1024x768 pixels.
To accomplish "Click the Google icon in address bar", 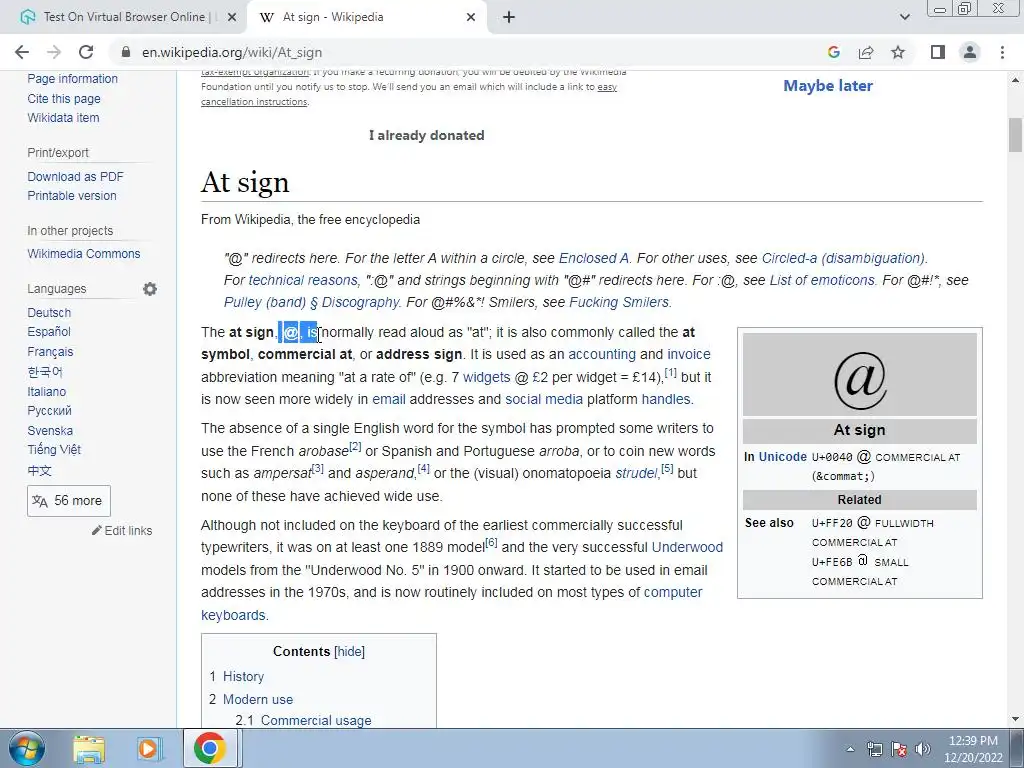I will [x=833, y=52].
